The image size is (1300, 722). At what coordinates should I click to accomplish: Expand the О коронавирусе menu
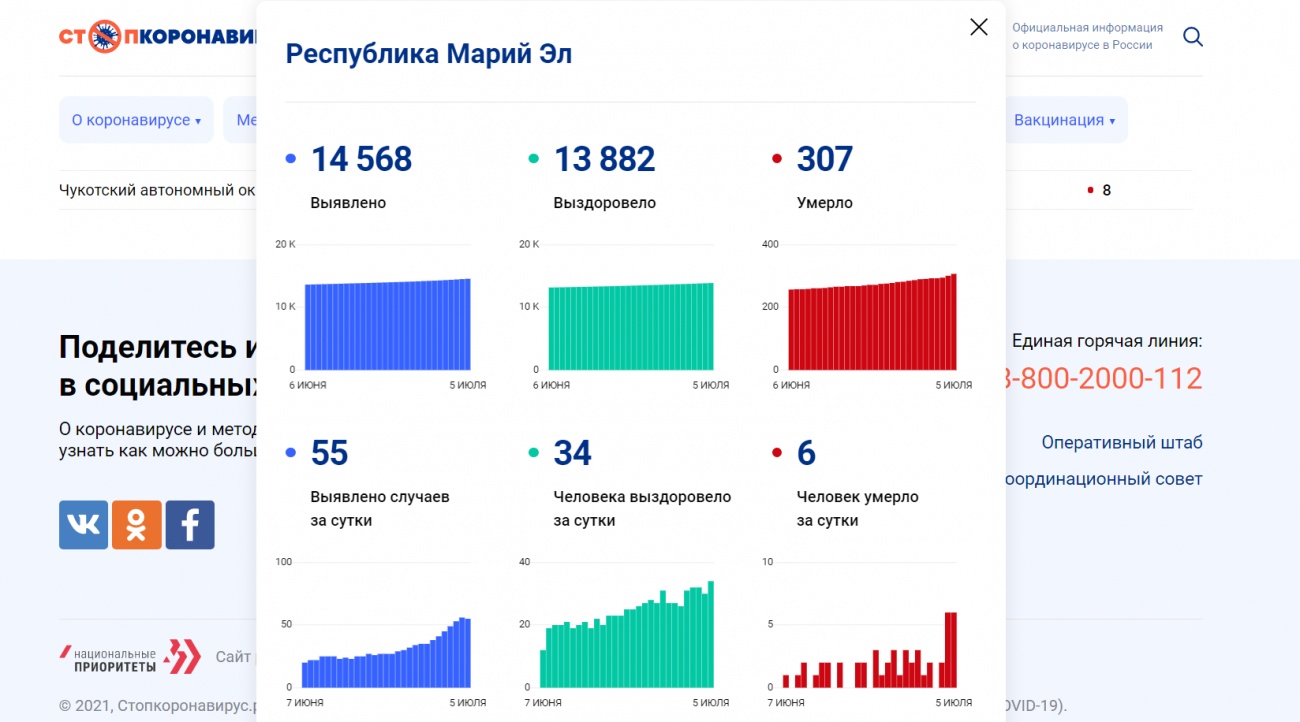pos(136,120)
